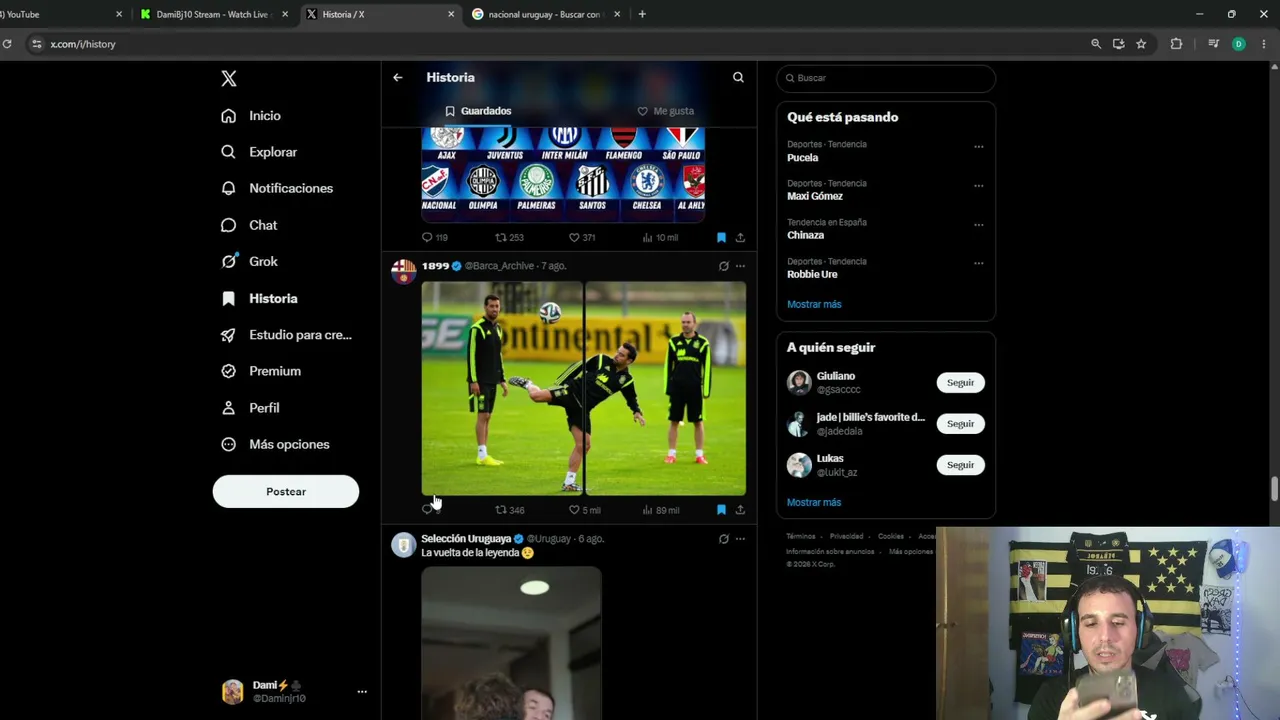
Task: Switch to nacional uruguay search tab
Action: [546, 14]
